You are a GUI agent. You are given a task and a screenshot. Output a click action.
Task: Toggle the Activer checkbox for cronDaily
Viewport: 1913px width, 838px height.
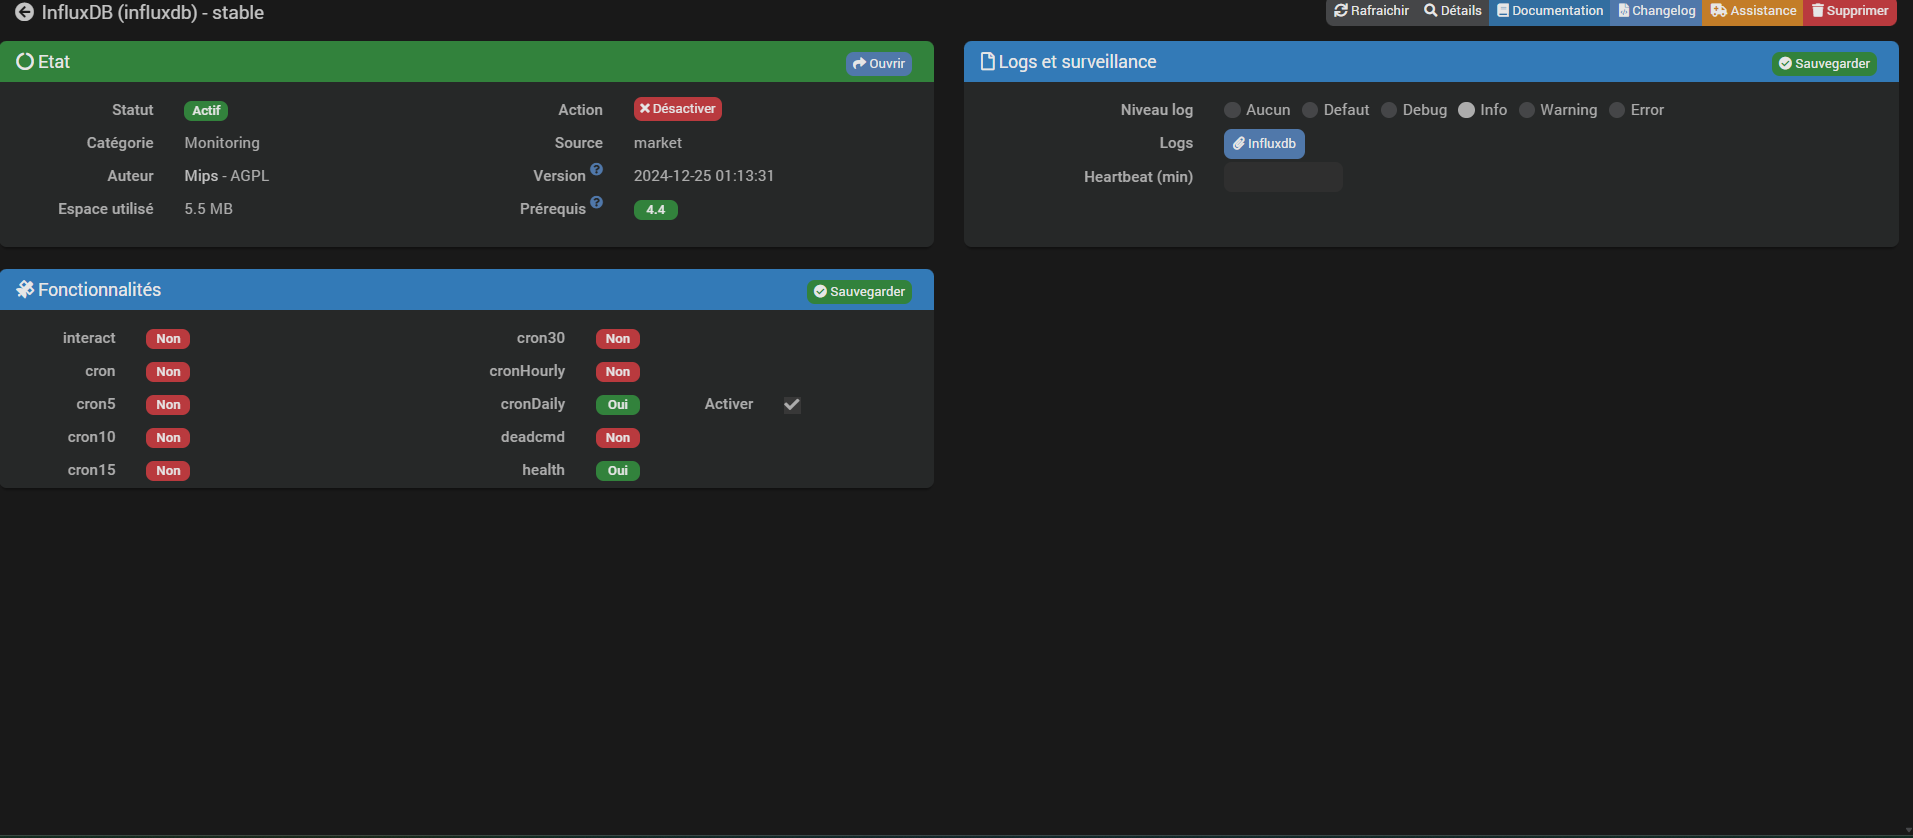click(x=792, y=405)
